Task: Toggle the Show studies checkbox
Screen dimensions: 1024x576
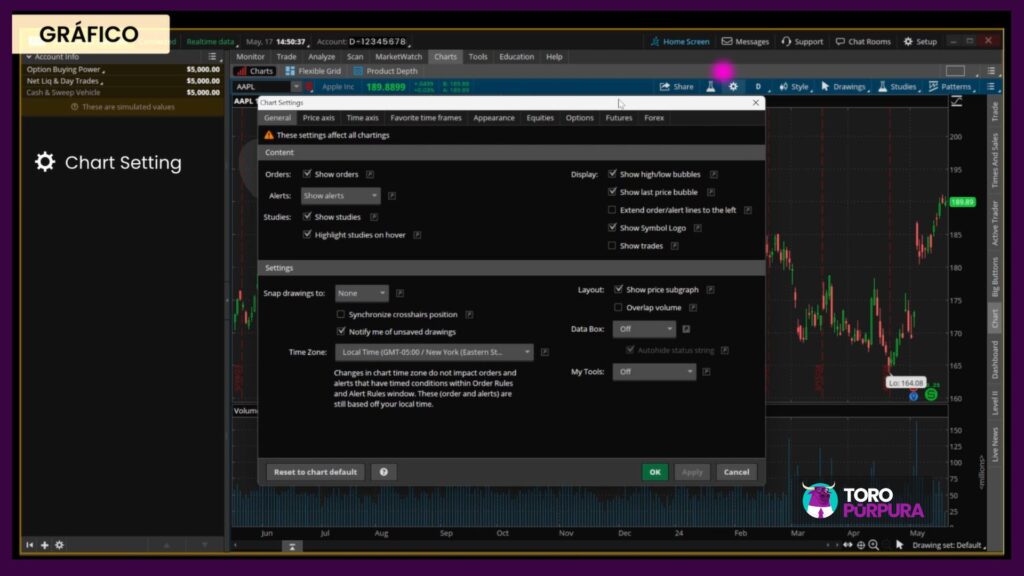Action: coord(307,216)
